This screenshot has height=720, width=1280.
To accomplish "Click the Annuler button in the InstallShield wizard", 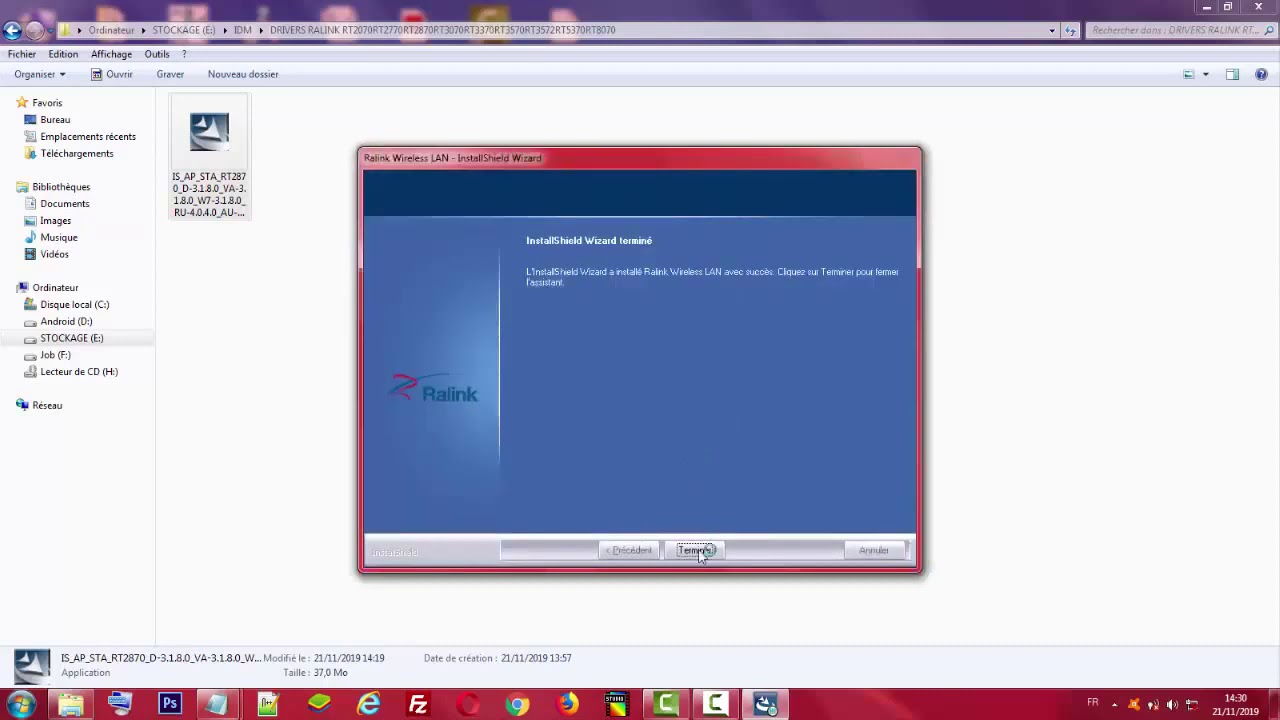I will coord(873,550).
